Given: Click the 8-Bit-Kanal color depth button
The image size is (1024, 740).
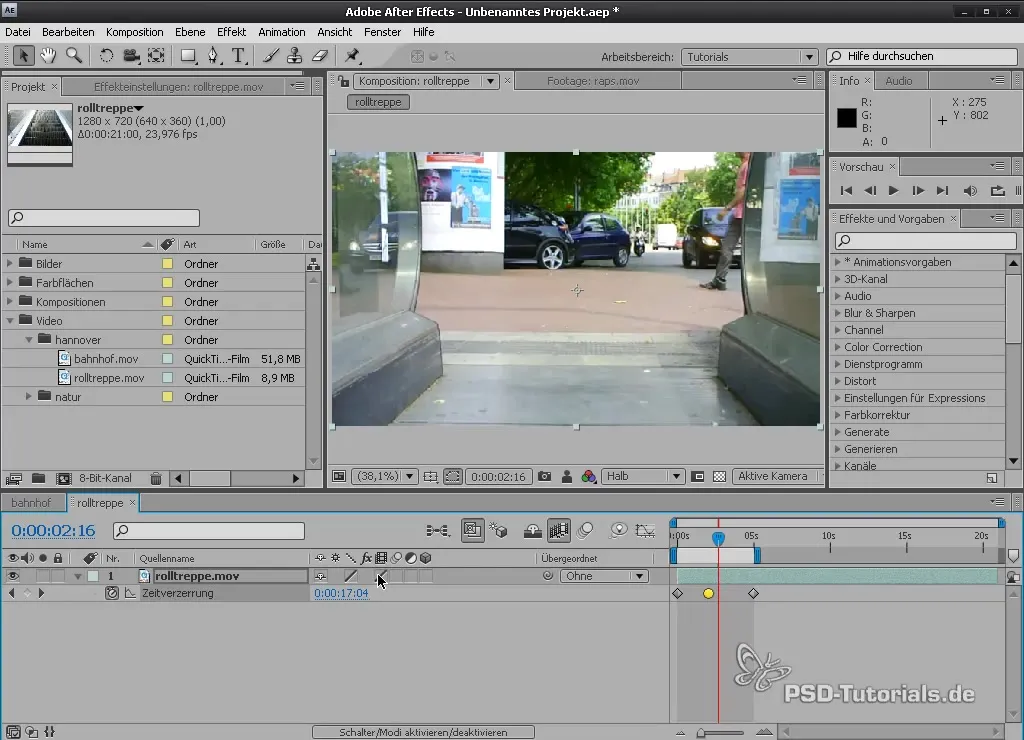Looking at the screenshot, I should point(105,478).
